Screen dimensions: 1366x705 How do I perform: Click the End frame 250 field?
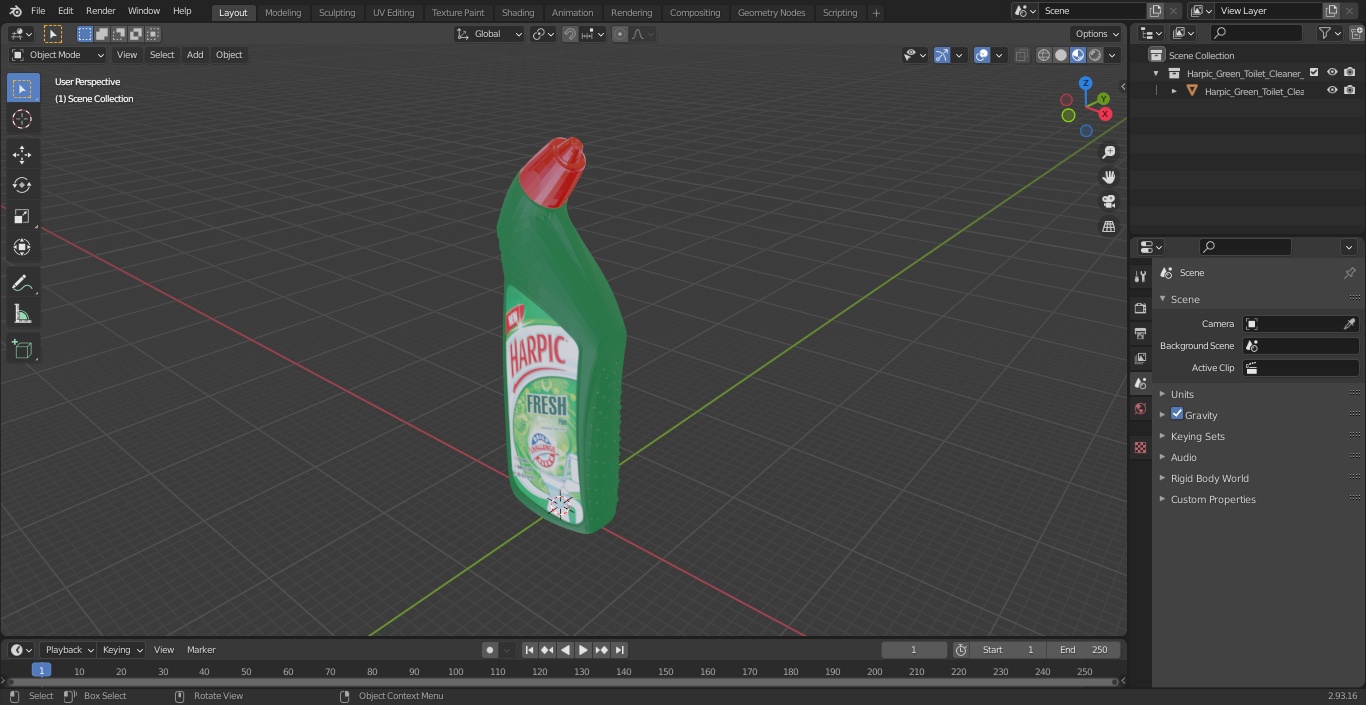[1083, 650]
